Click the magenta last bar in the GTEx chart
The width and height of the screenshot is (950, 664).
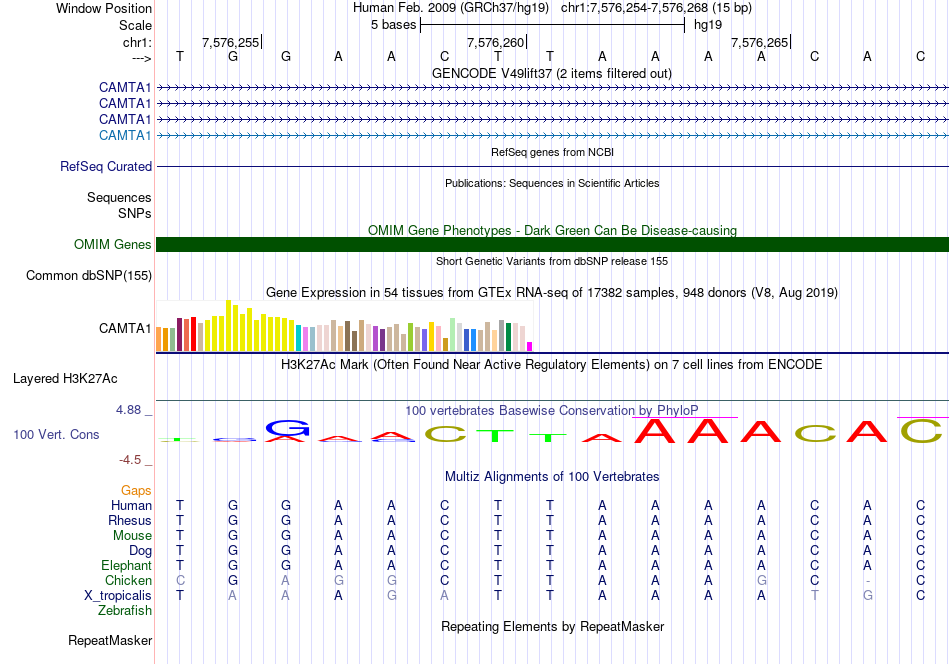(x=530, y=347)
